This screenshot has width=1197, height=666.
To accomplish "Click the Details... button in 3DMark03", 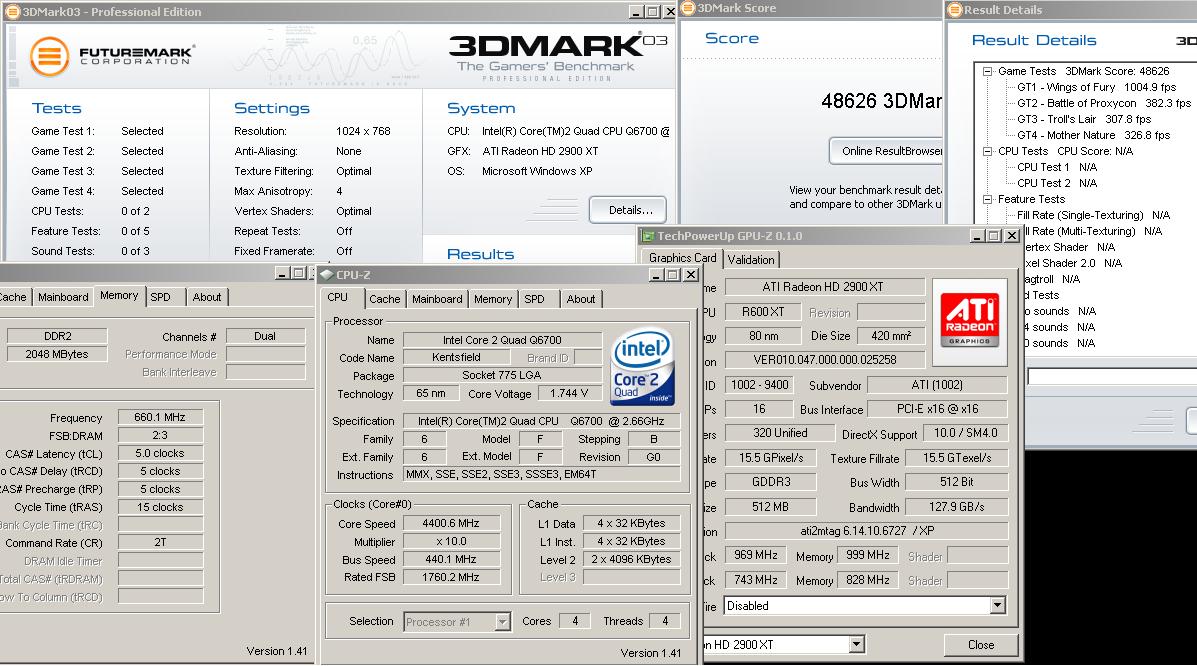I will point(630,210).
